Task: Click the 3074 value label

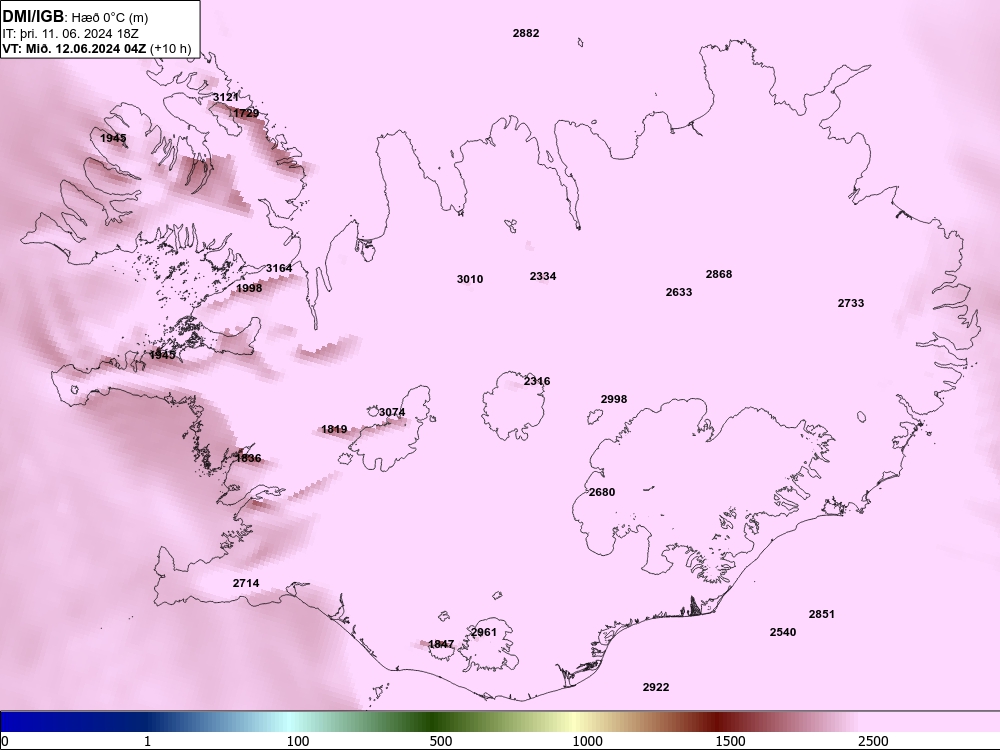Action: [x=392, y=413]
